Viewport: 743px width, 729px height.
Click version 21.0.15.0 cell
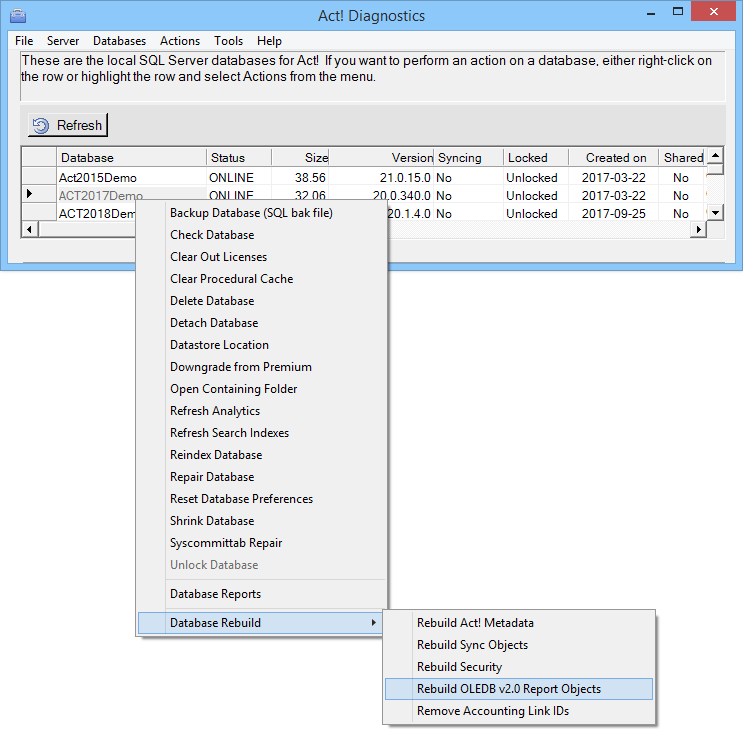pos(381,178)
